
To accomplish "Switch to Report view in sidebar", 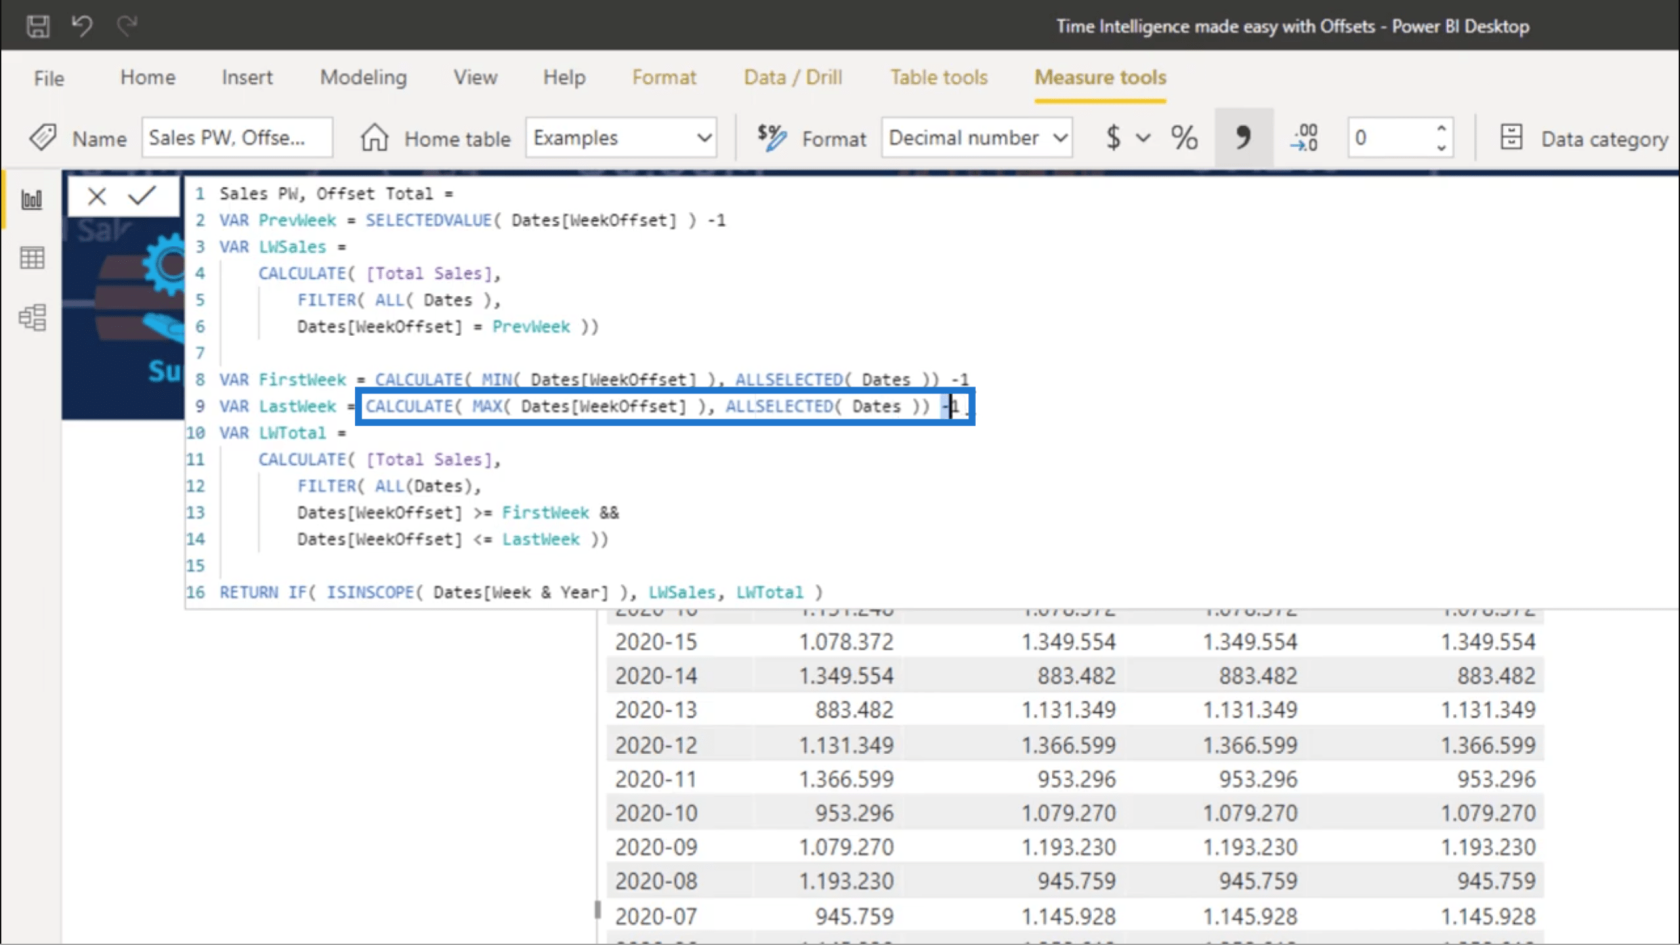I will pos(32,200).
